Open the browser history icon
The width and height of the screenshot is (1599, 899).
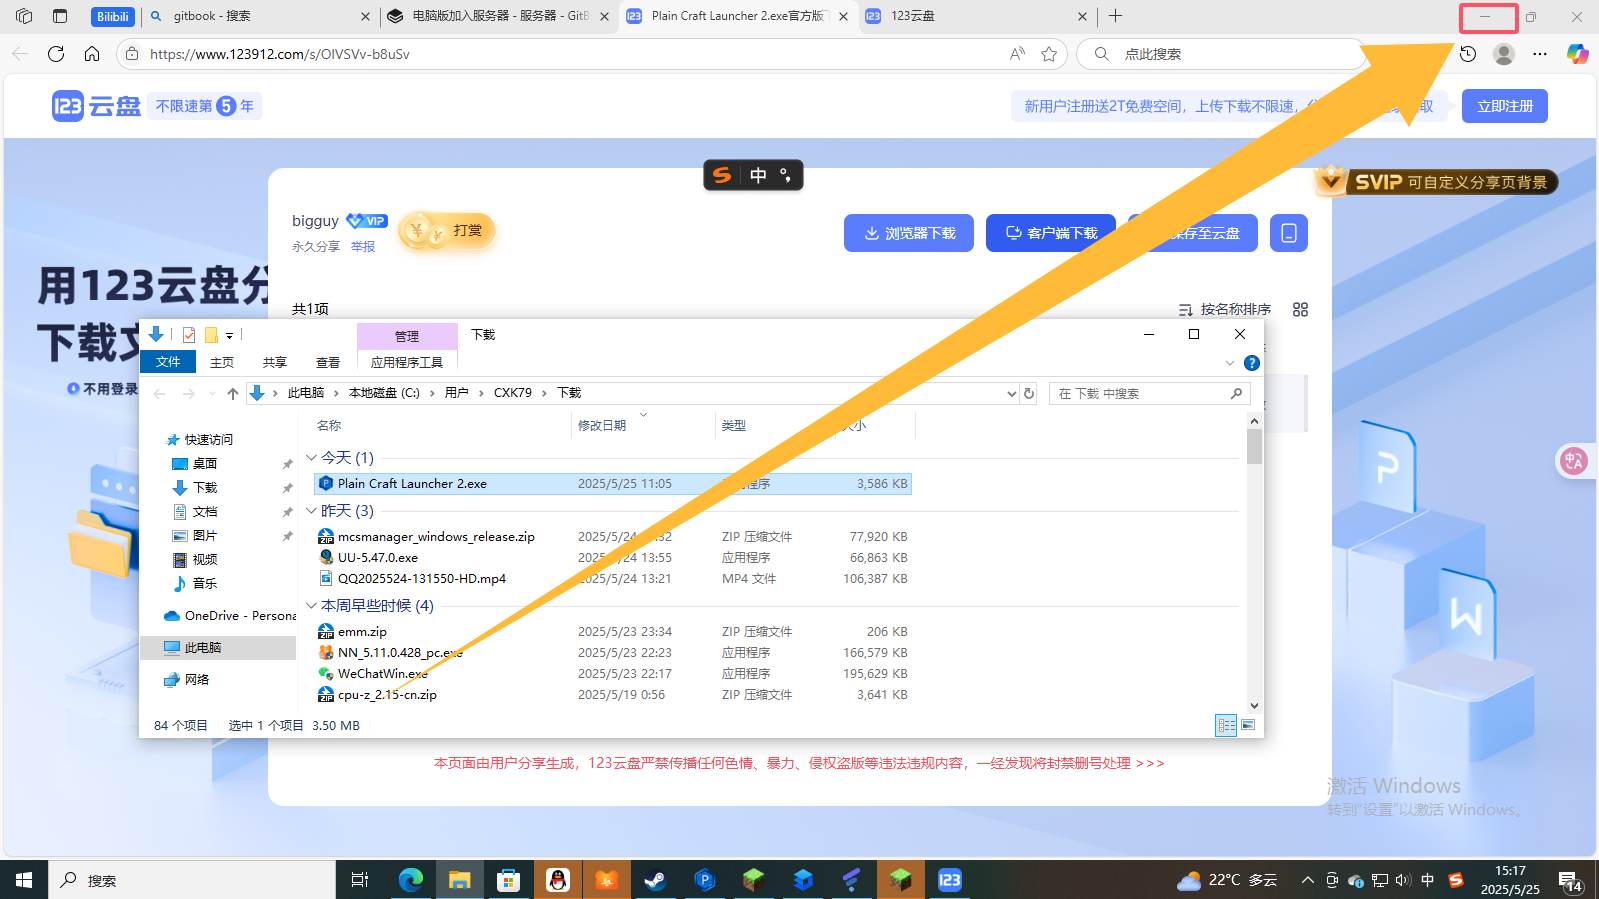[x=1468, y=54]
